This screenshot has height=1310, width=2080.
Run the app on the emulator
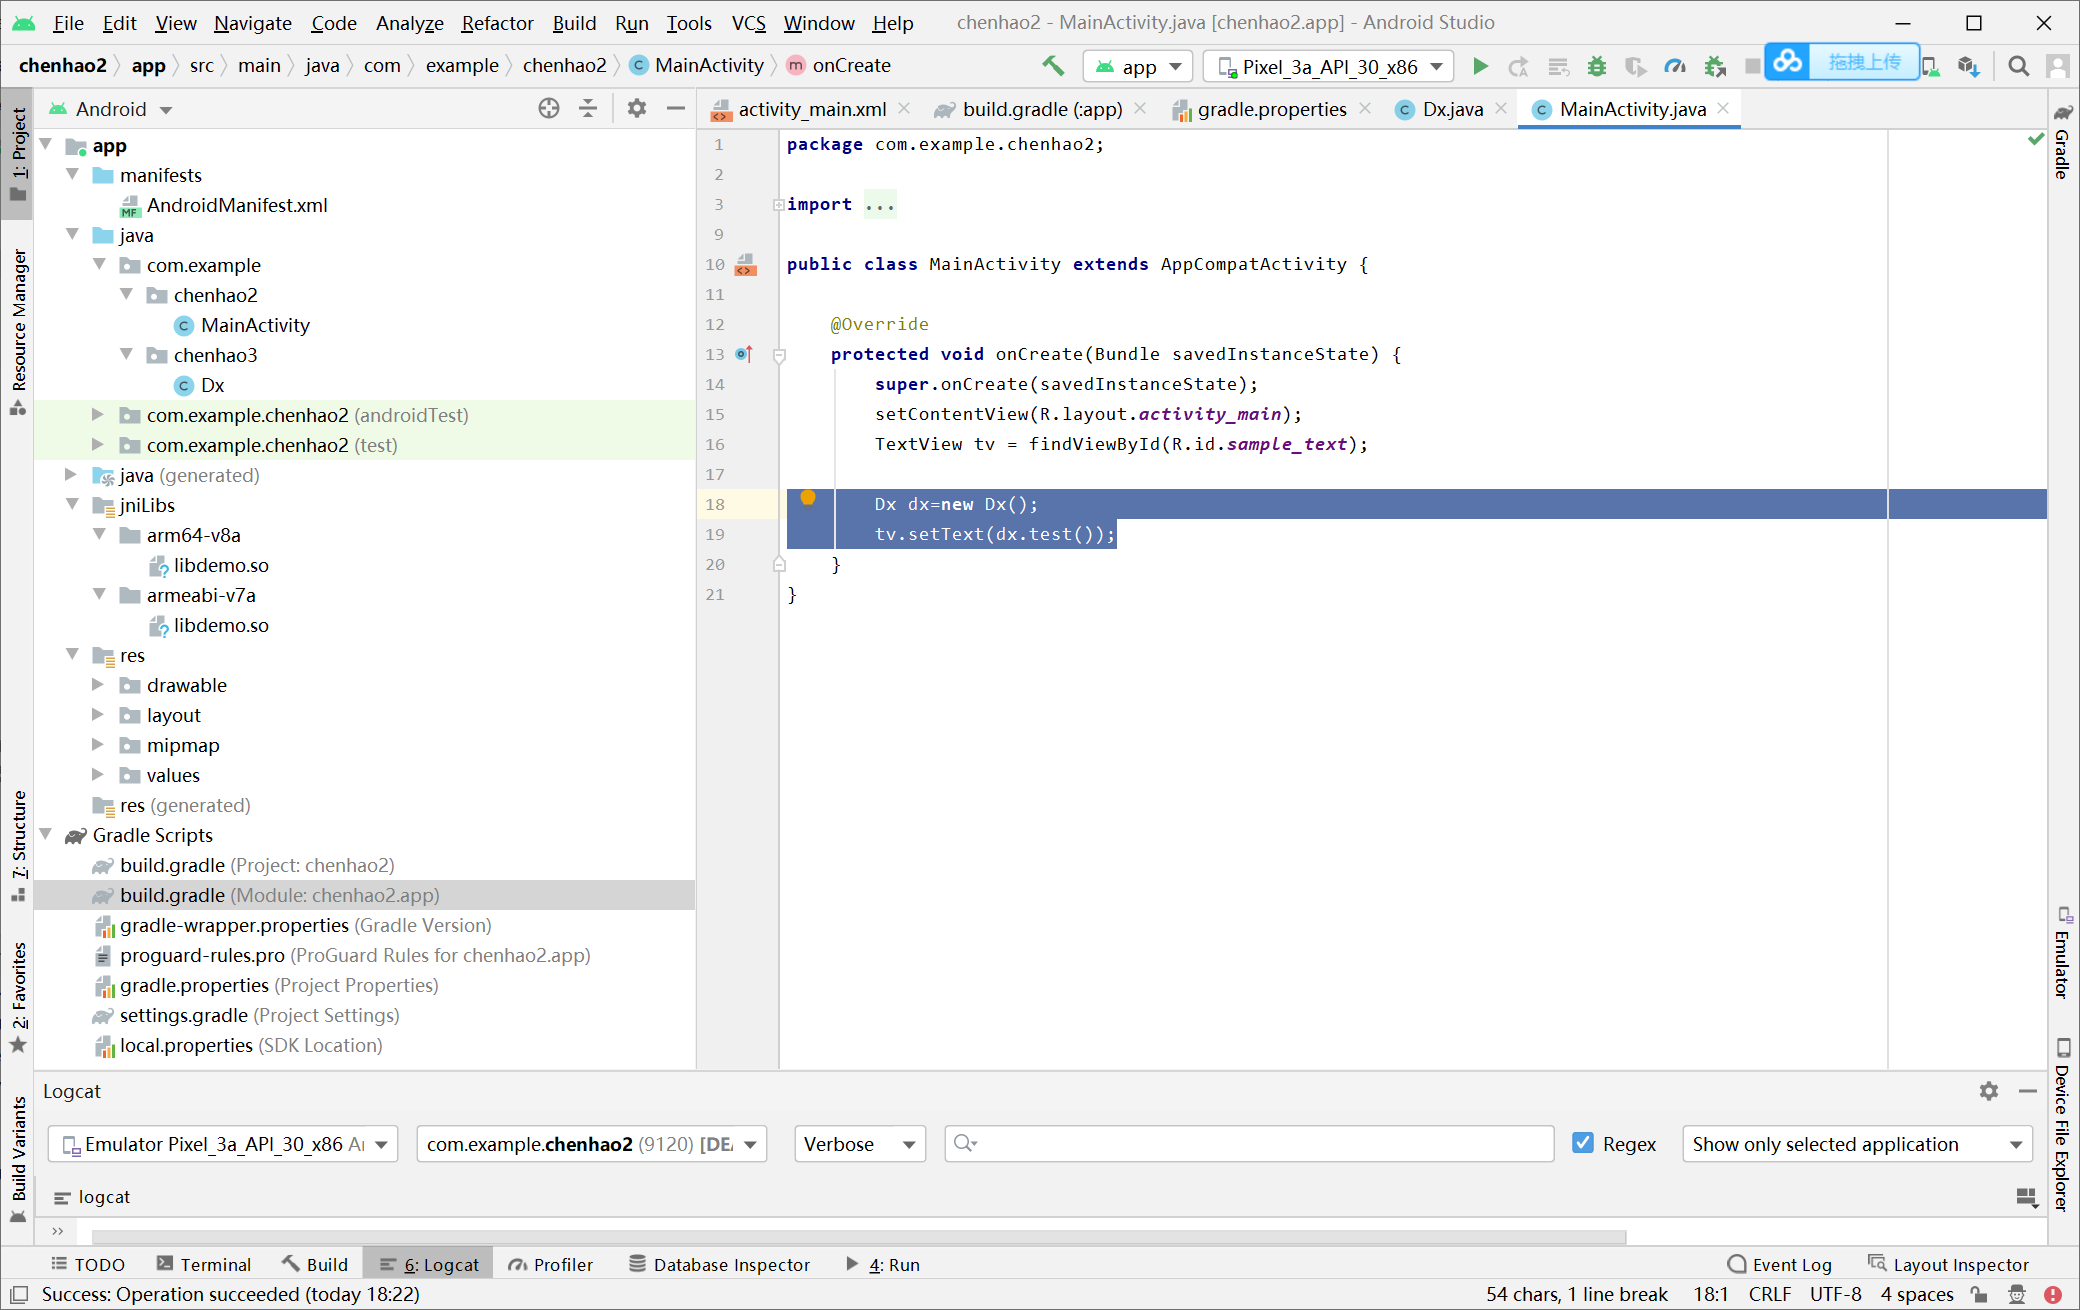(1481, 64)
